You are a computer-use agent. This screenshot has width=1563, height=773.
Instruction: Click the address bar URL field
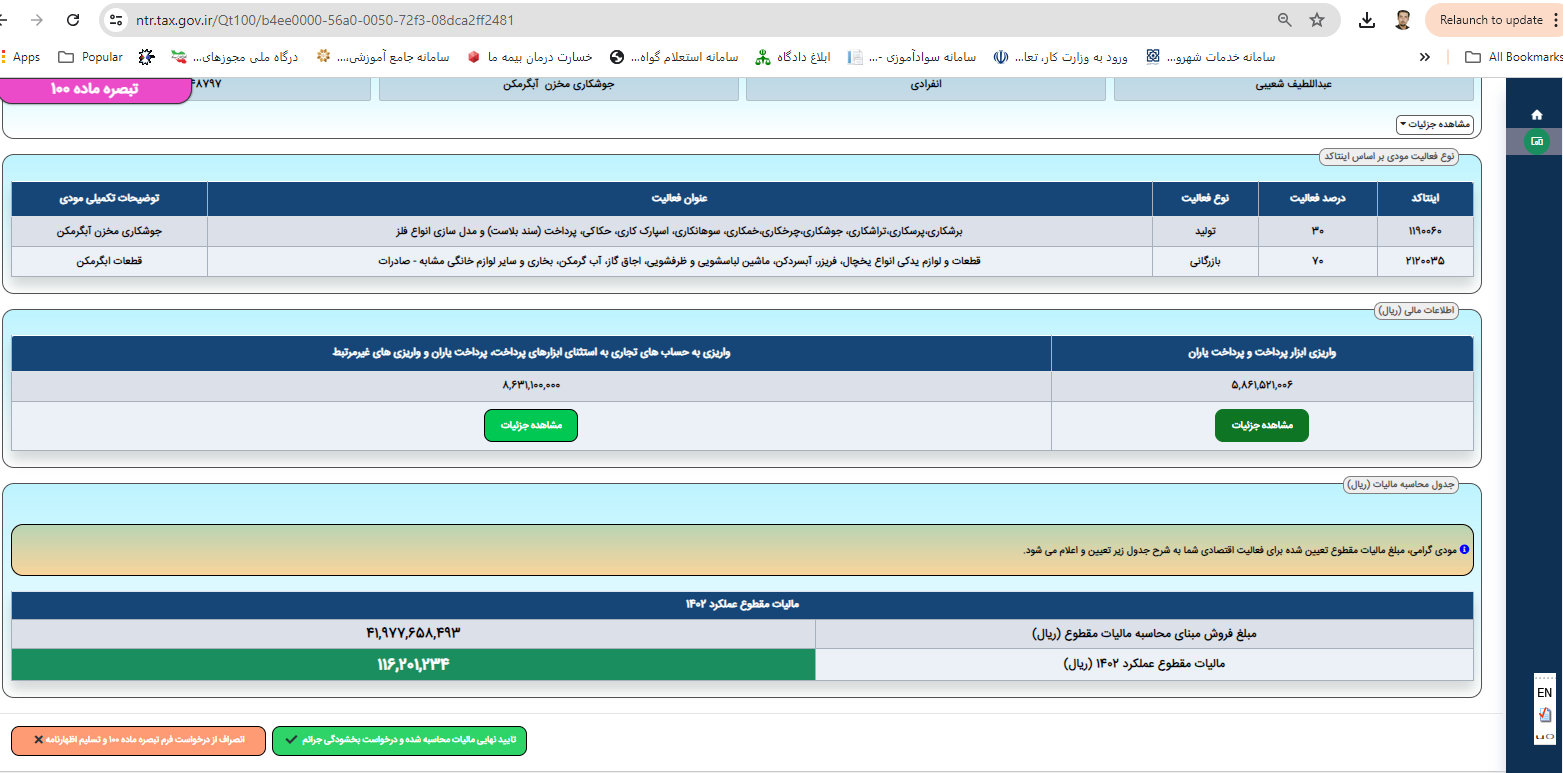coord(700,20)
